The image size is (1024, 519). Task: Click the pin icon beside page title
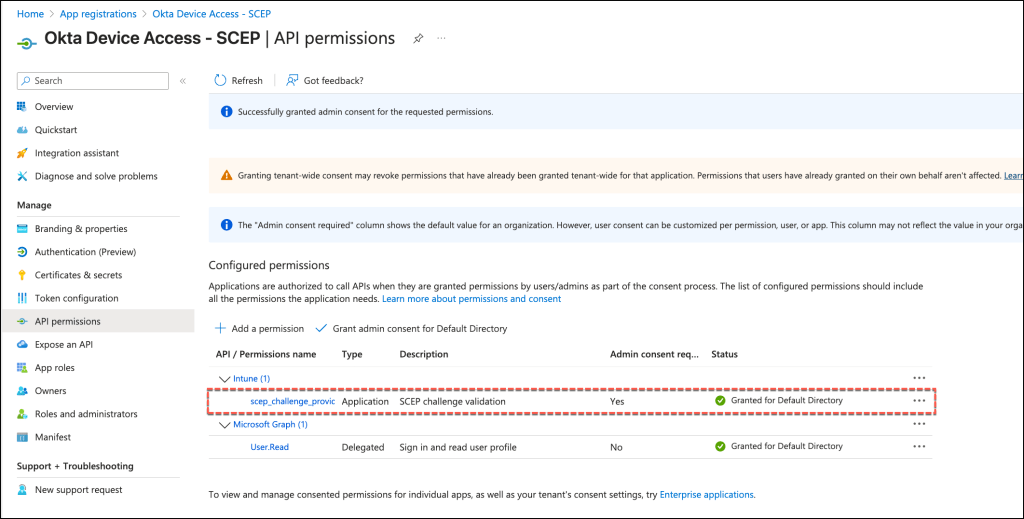tap(418, 39)
